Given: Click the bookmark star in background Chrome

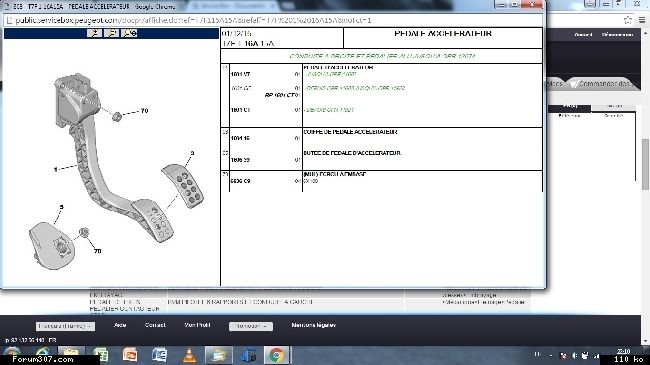Looking at the screenshot, I should point(628,20).
